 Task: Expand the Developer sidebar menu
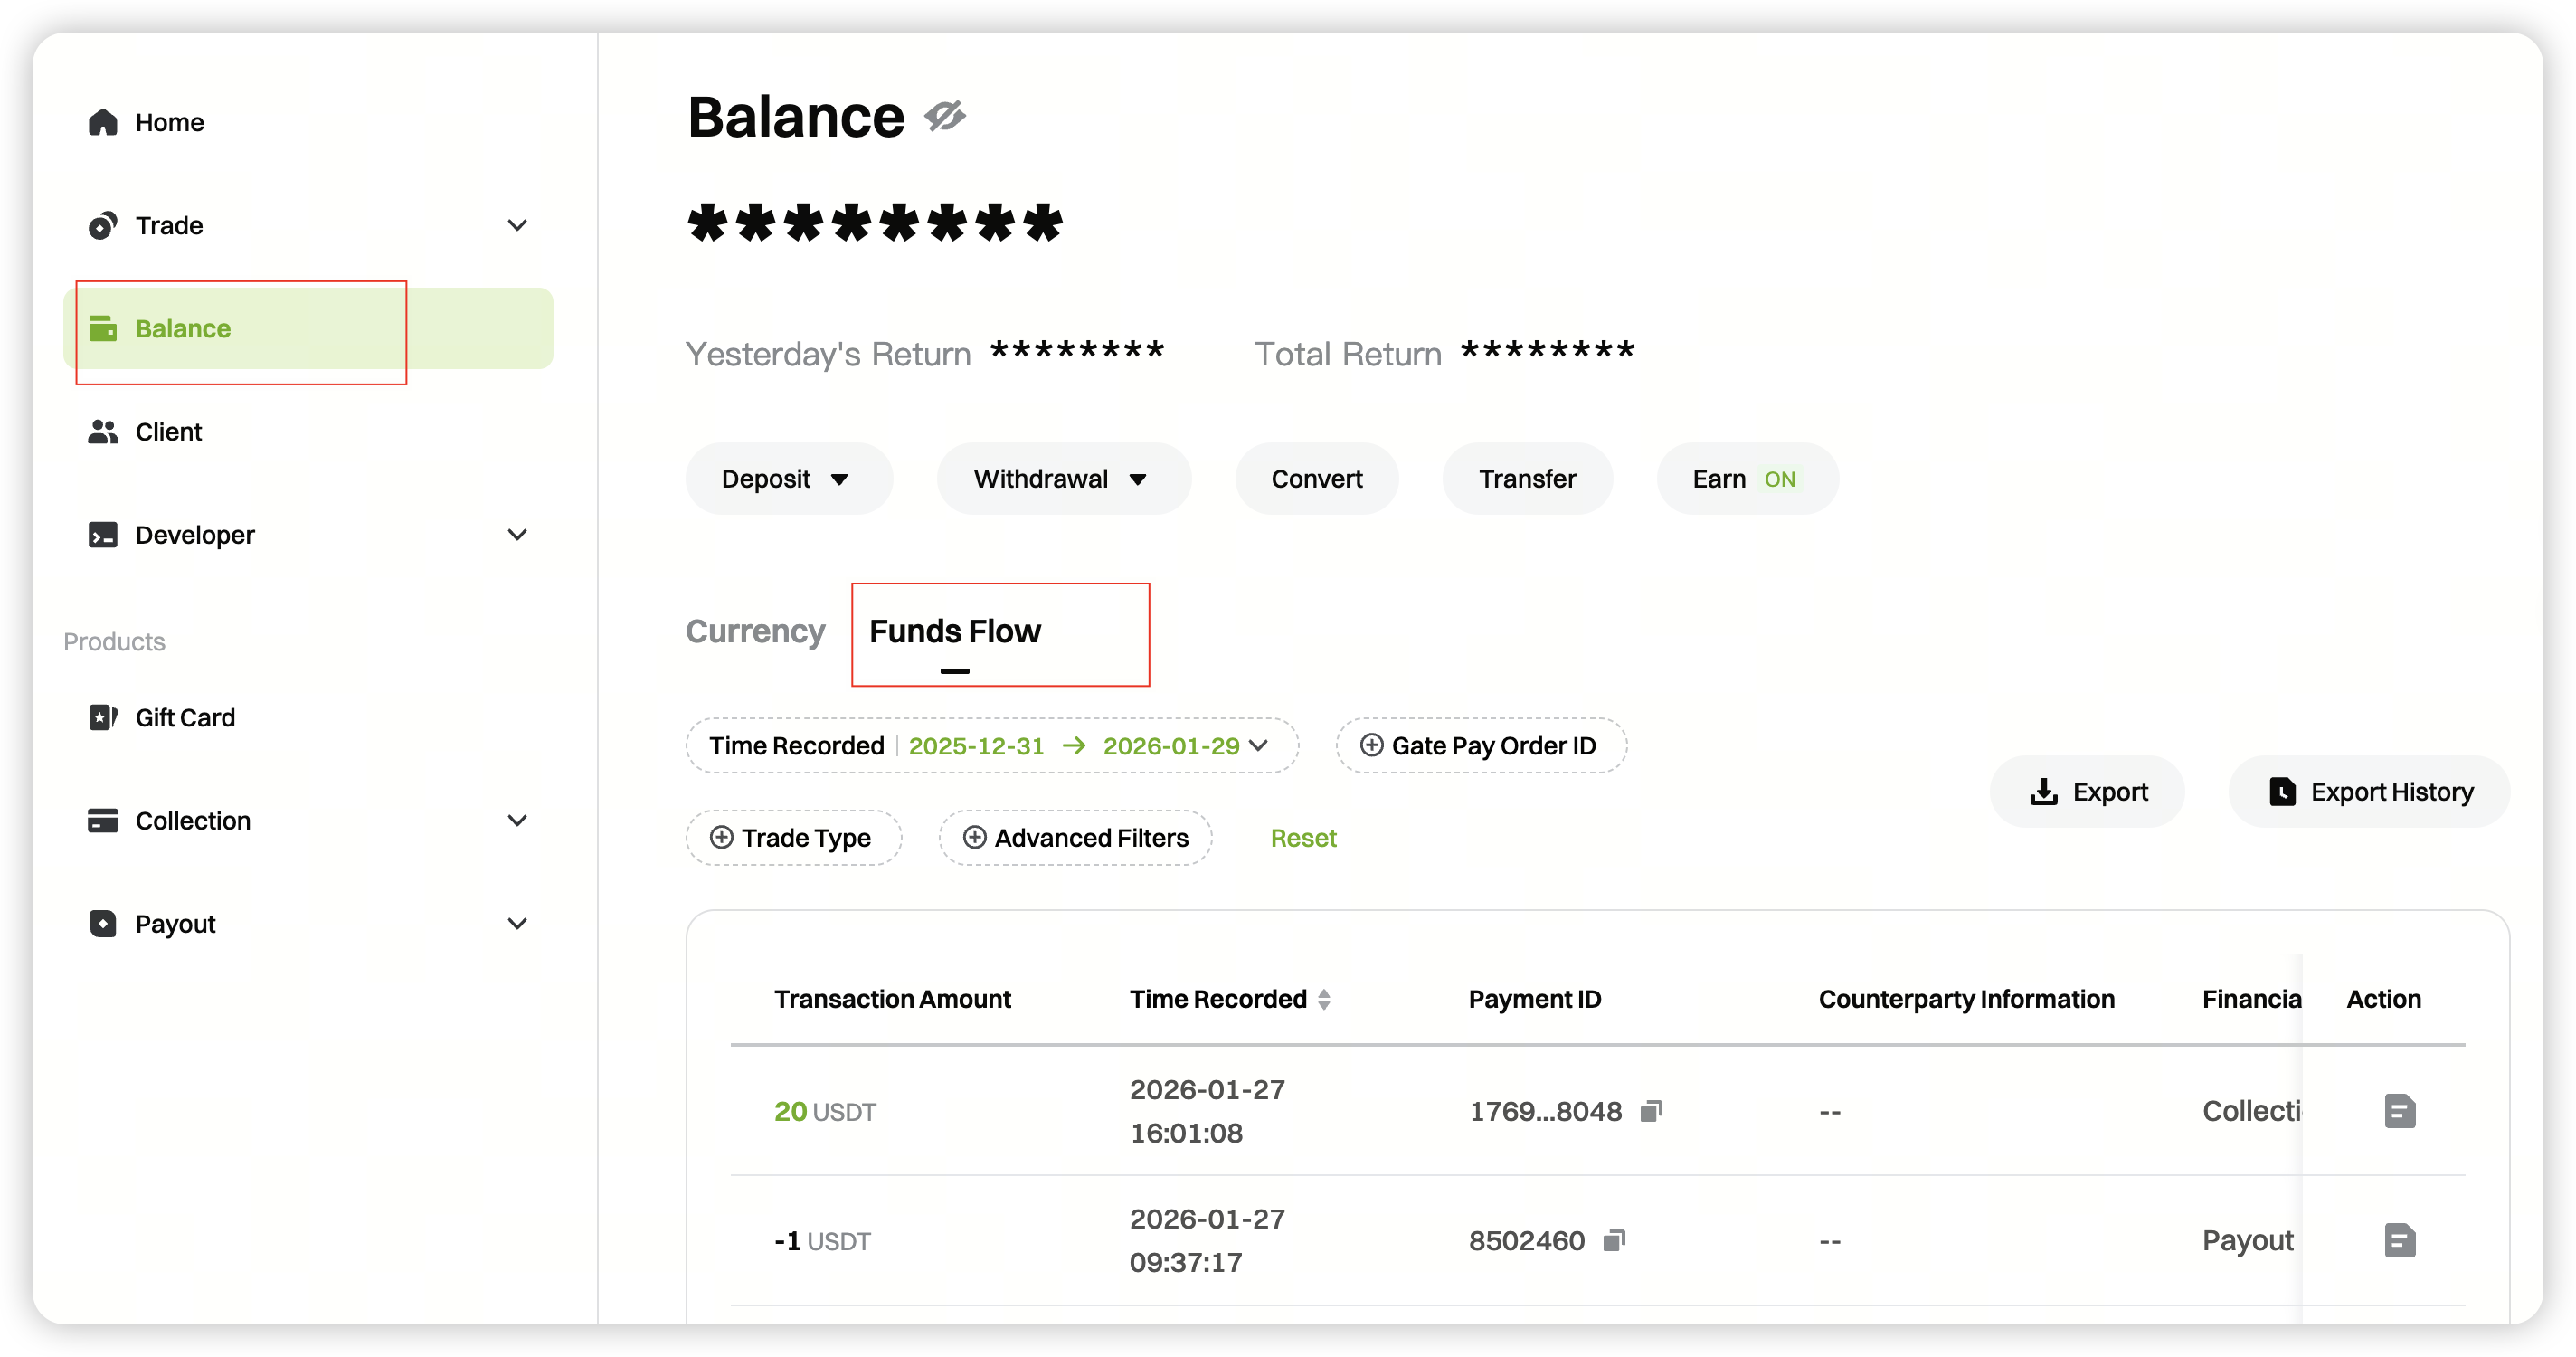pyautogui.click(x=516, y=535)
